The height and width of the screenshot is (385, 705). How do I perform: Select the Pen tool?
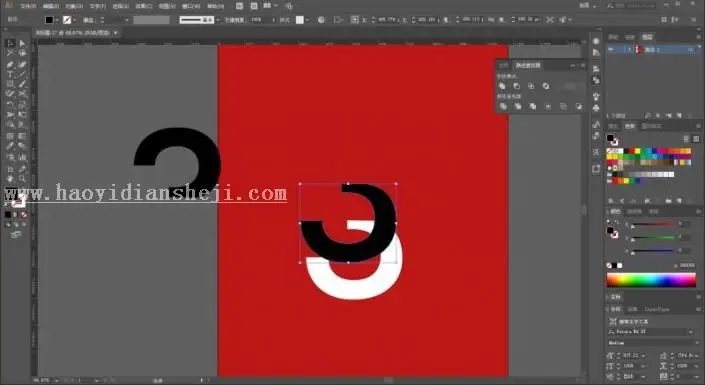coord(10,64)
